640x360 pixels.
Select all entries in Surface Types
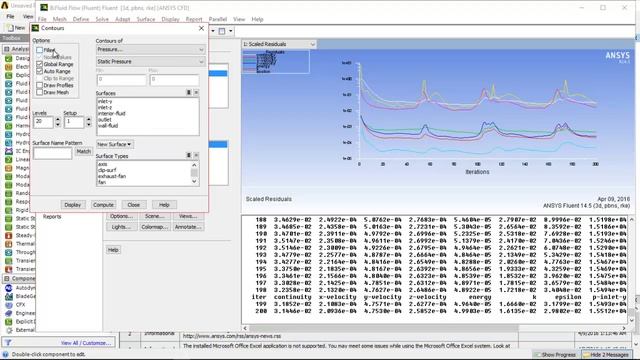pyautogui.click(x=188, y=156)
